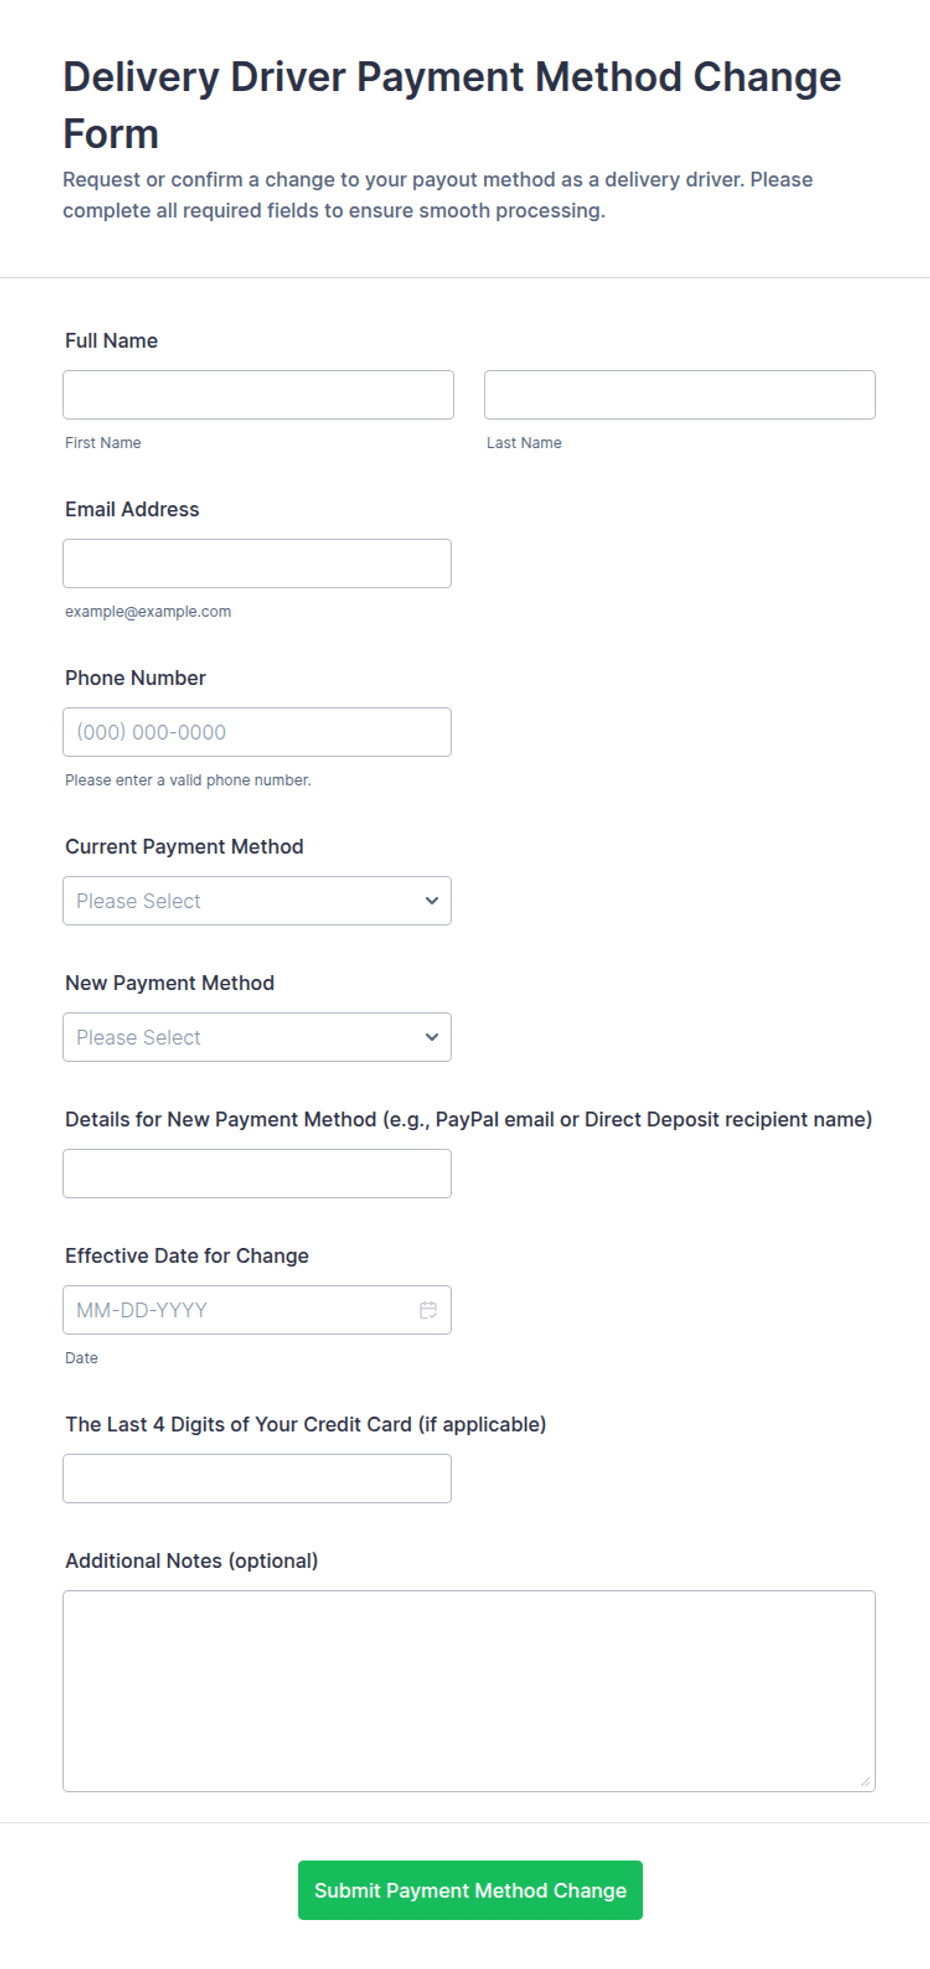
Task: Focus the Email Address text box
Action: [257, 564]
